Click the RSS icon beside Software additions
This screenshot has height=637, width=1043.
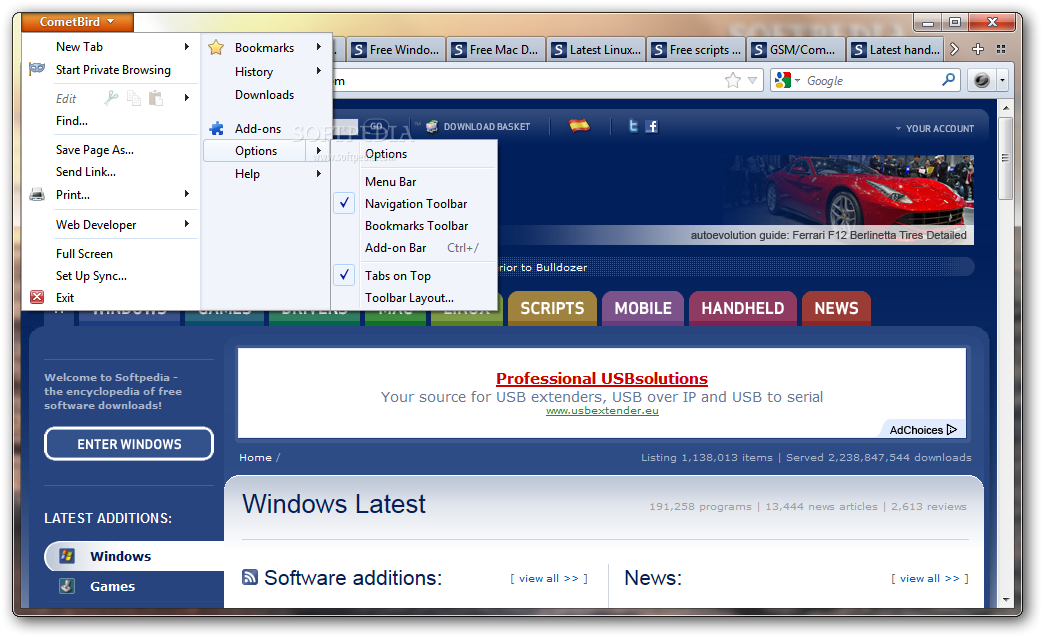[249, 577]
